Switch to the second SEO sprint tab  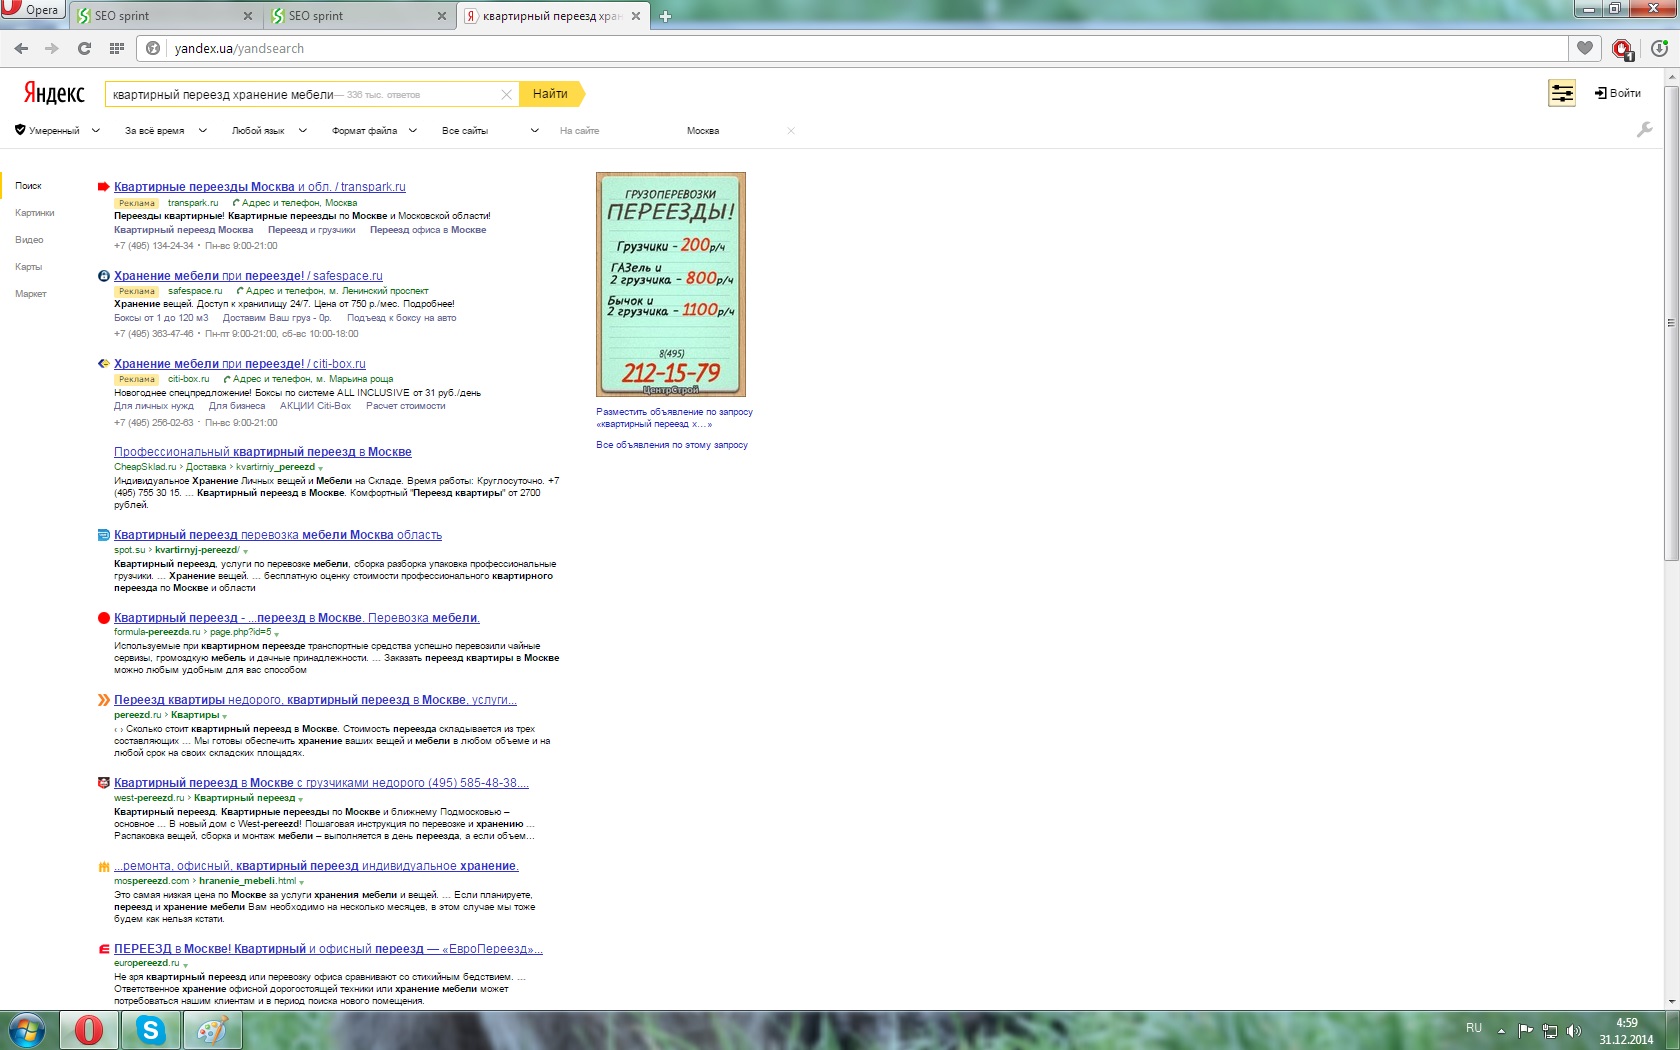point(360,16)
